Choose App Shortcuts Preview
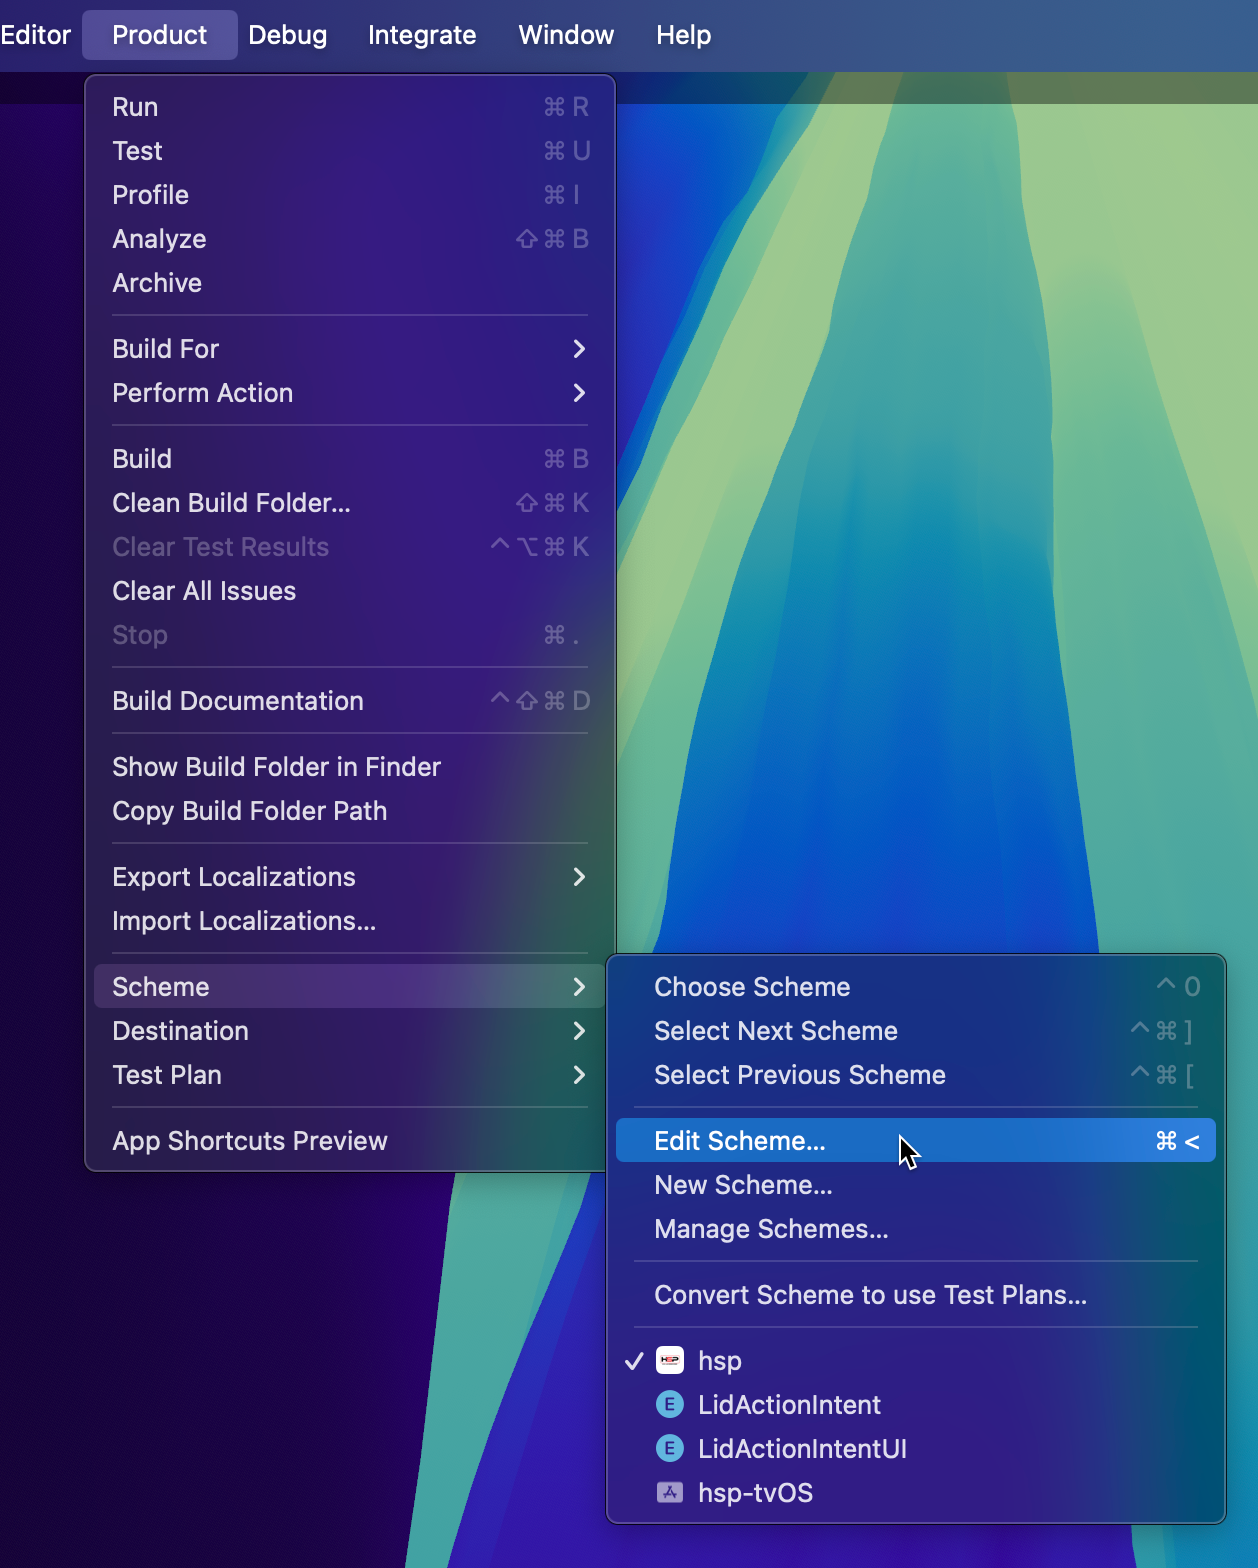Viewport: 1258px width, 1568px height. (x=350, y=1141)
